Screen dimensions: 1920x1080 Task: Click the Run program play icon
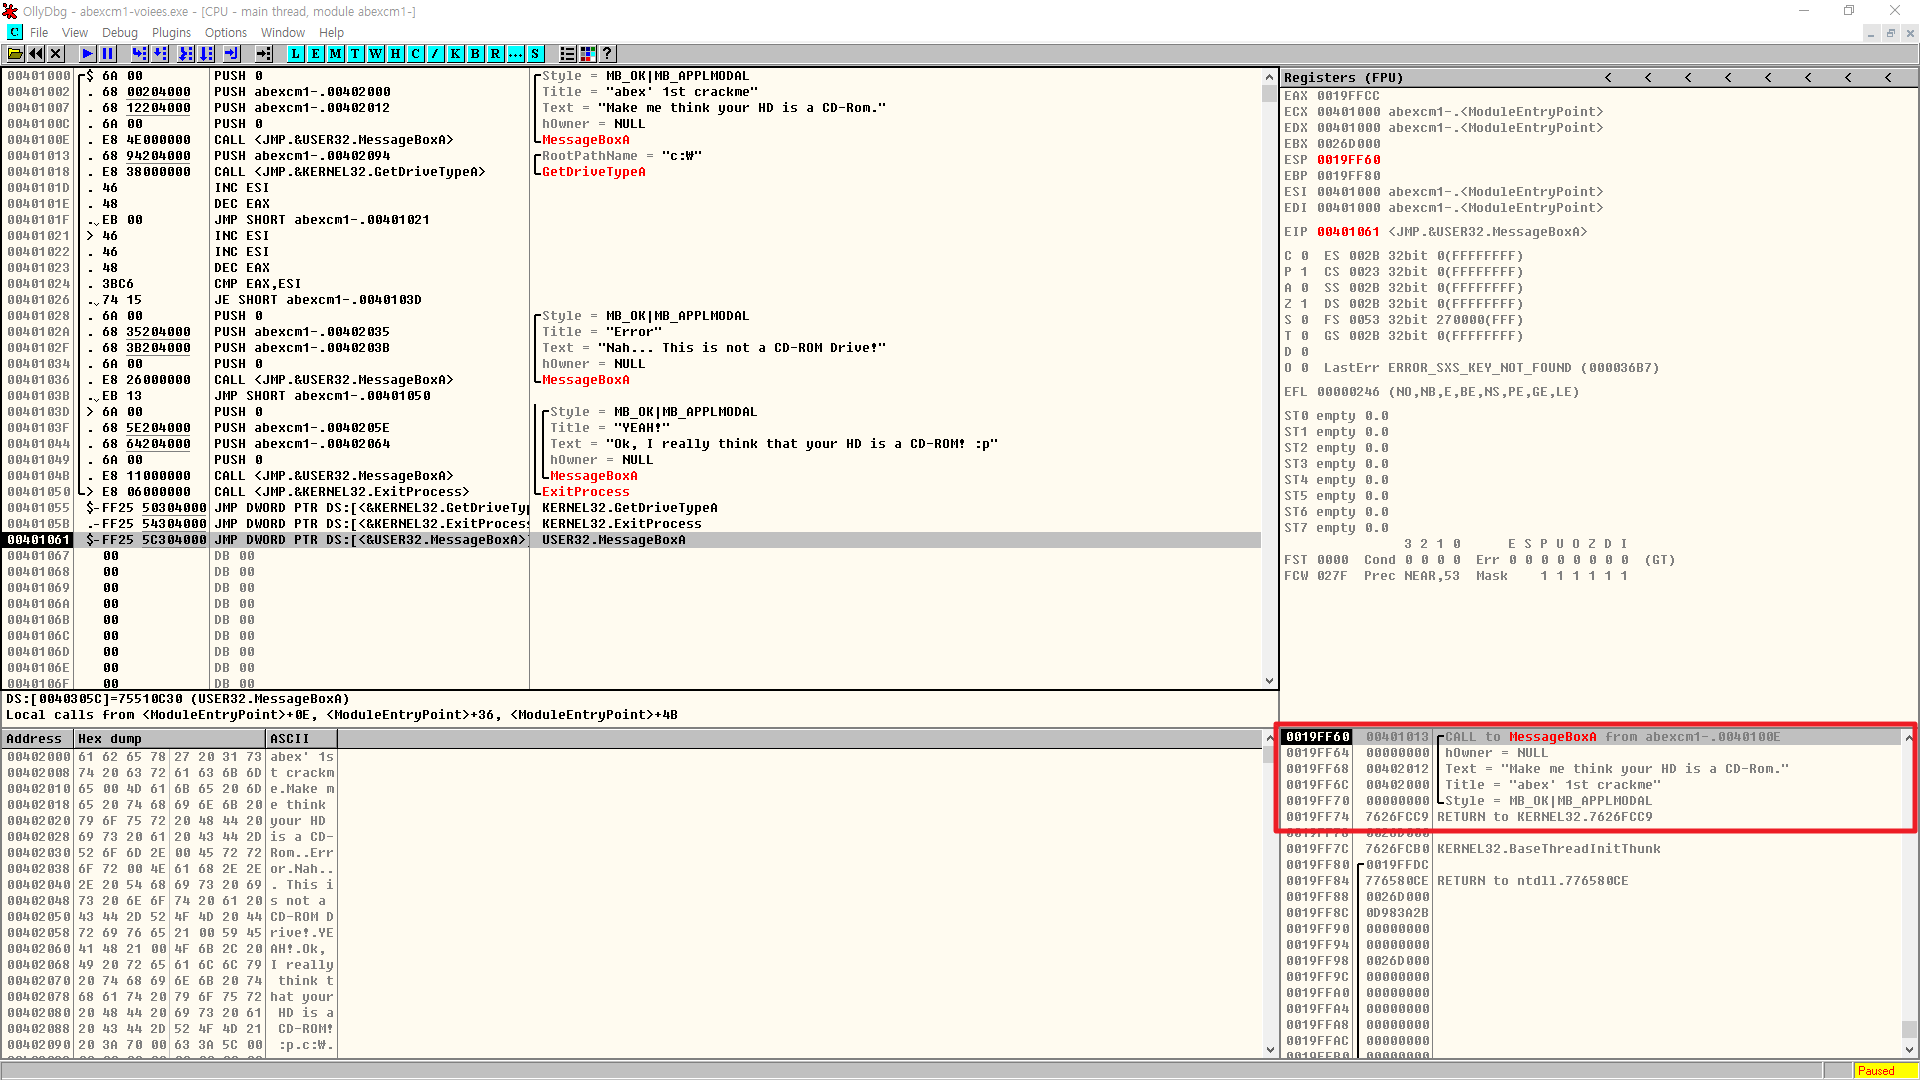[x=88, y=54]
